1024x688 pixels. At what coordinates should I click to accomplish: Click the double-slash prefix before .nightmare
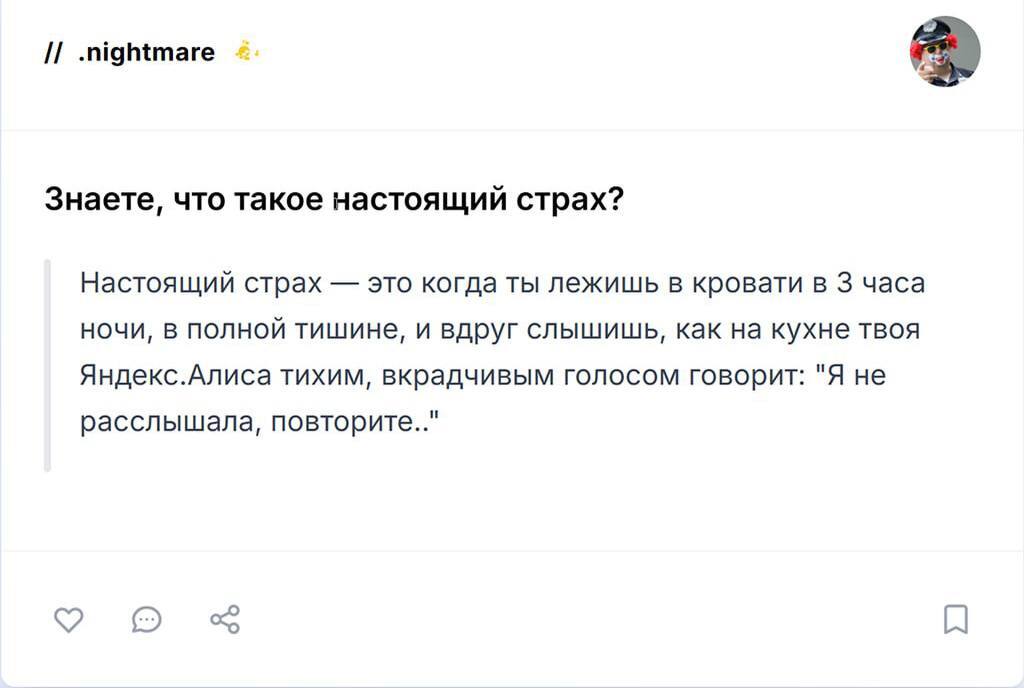click(x=54, y=53)
